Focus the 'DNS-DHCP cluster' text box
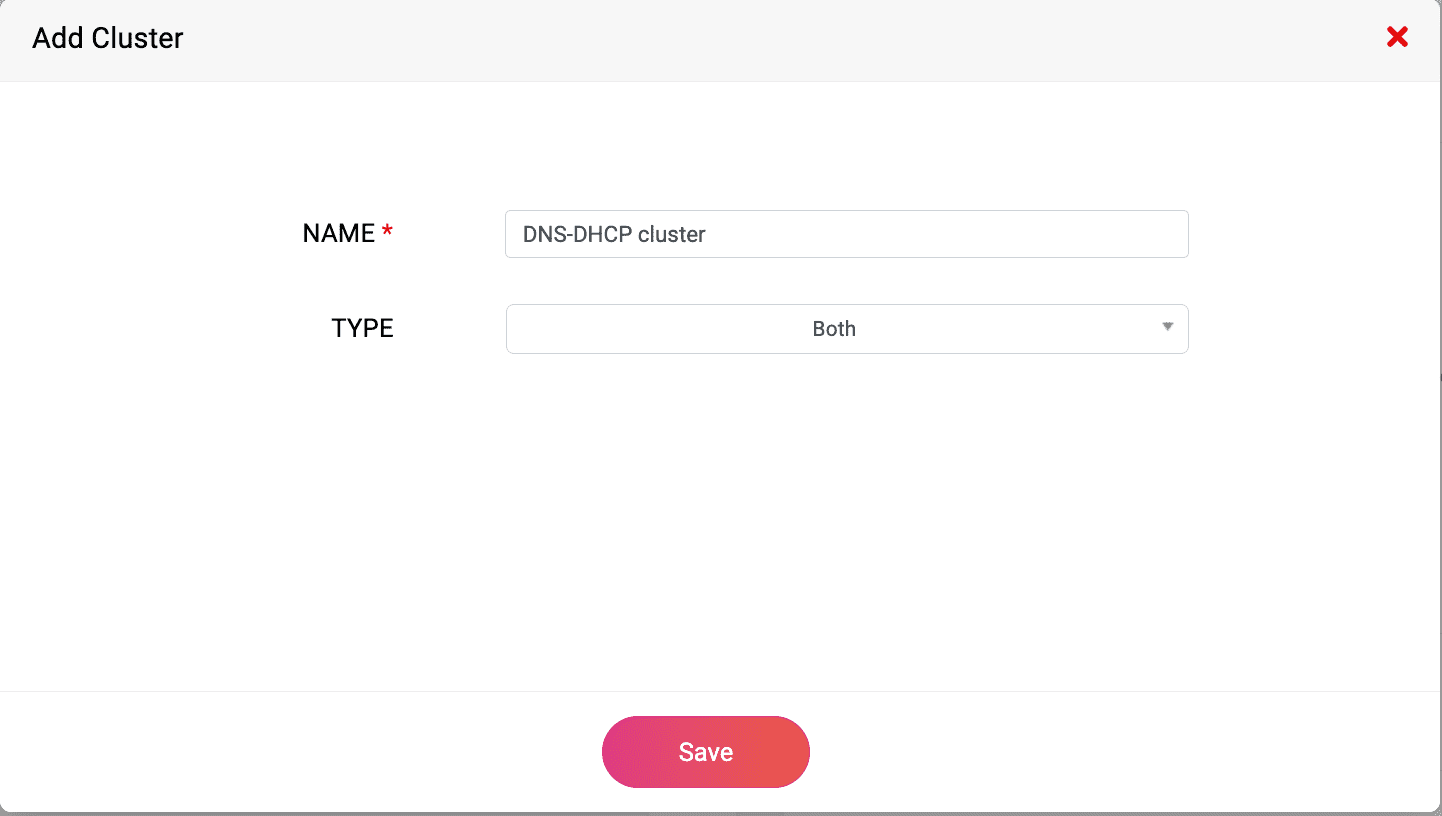Image resolution: width=1442 pixels, height=816 pixels. click(x=846, y=234)
